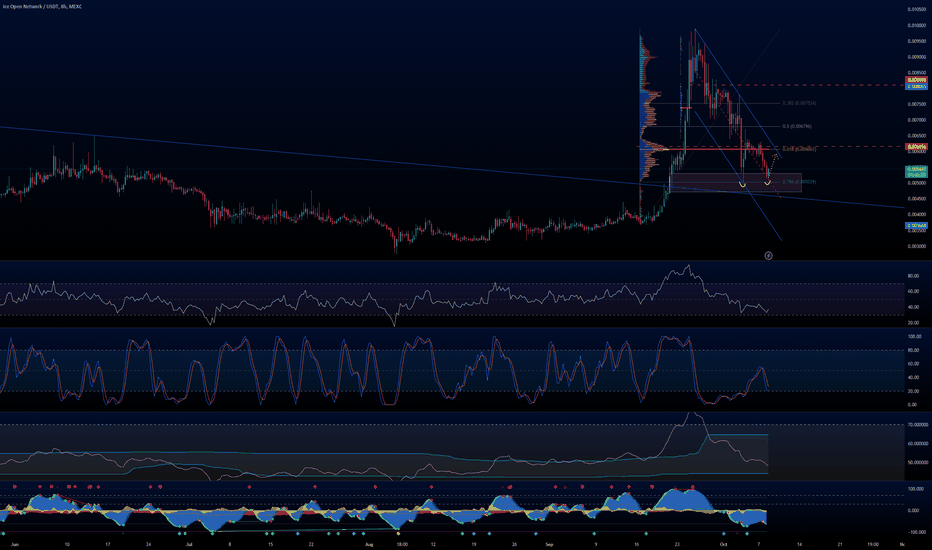932x550 pixels.
Task: Click the Sep label on the time axis
Action: click(x=549, y=544)
